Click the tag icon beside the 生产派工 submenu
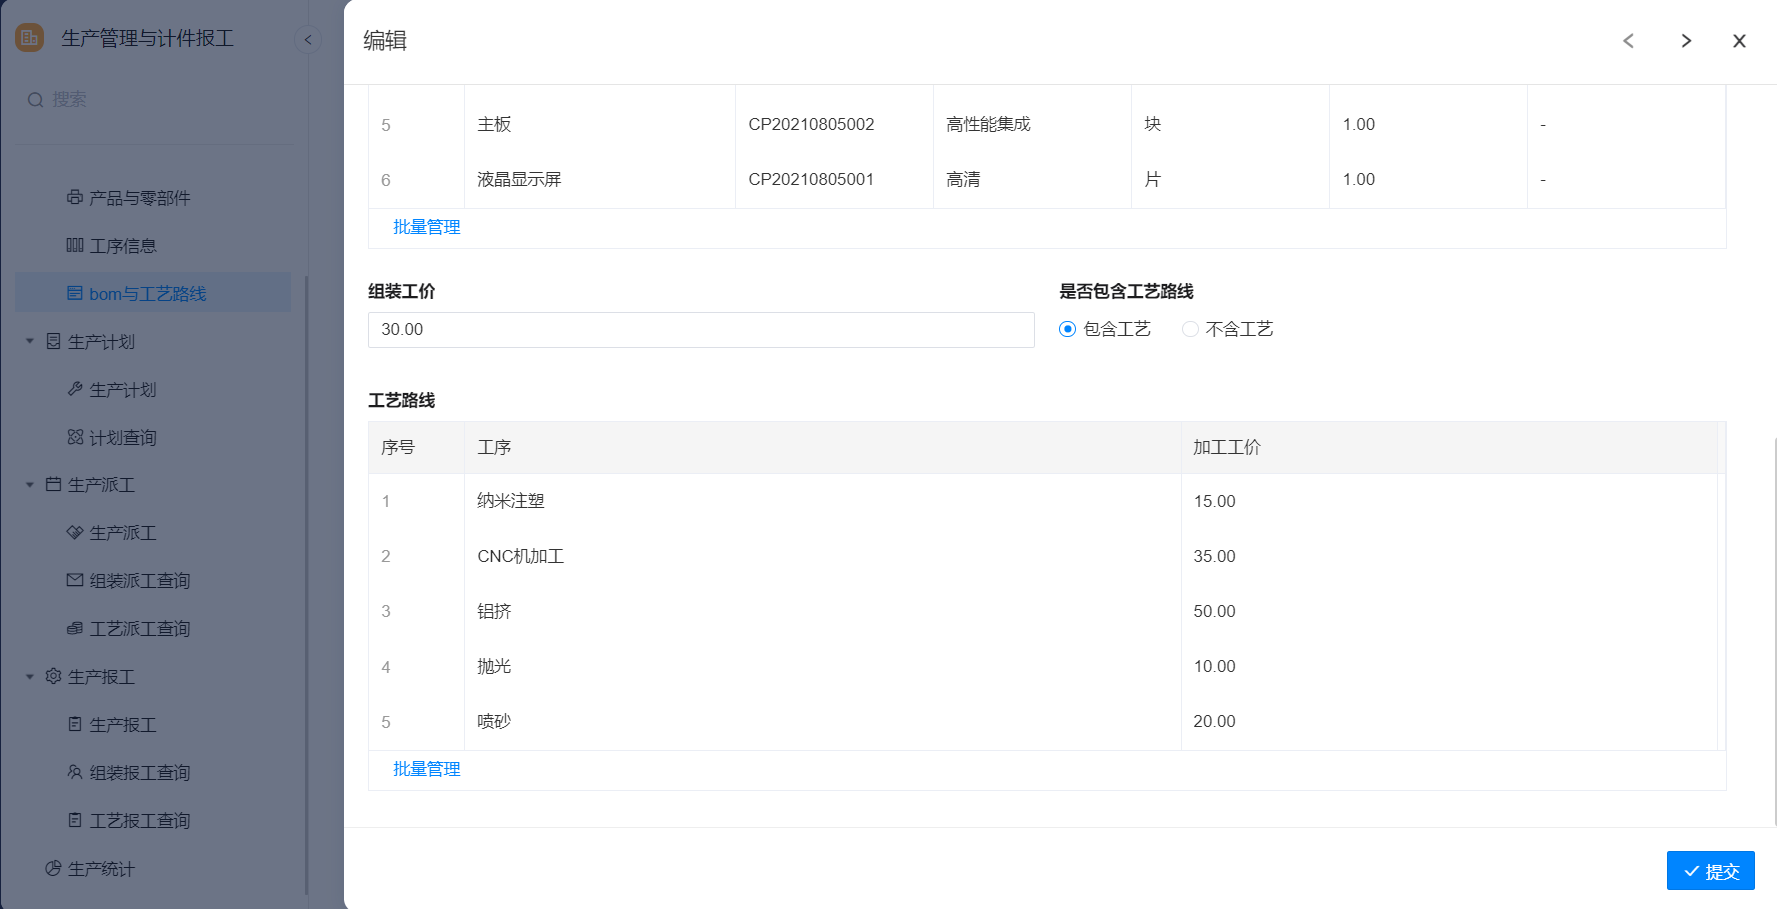This screenshot has height=909, width=1777. pos(75,532)
